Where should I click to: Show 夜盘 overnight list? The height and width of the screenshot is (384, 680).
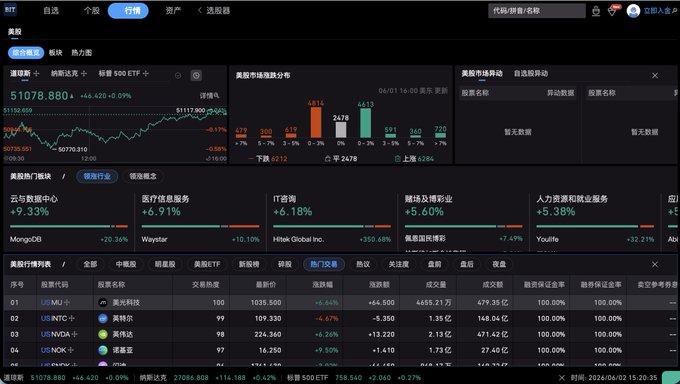[499, 264]
